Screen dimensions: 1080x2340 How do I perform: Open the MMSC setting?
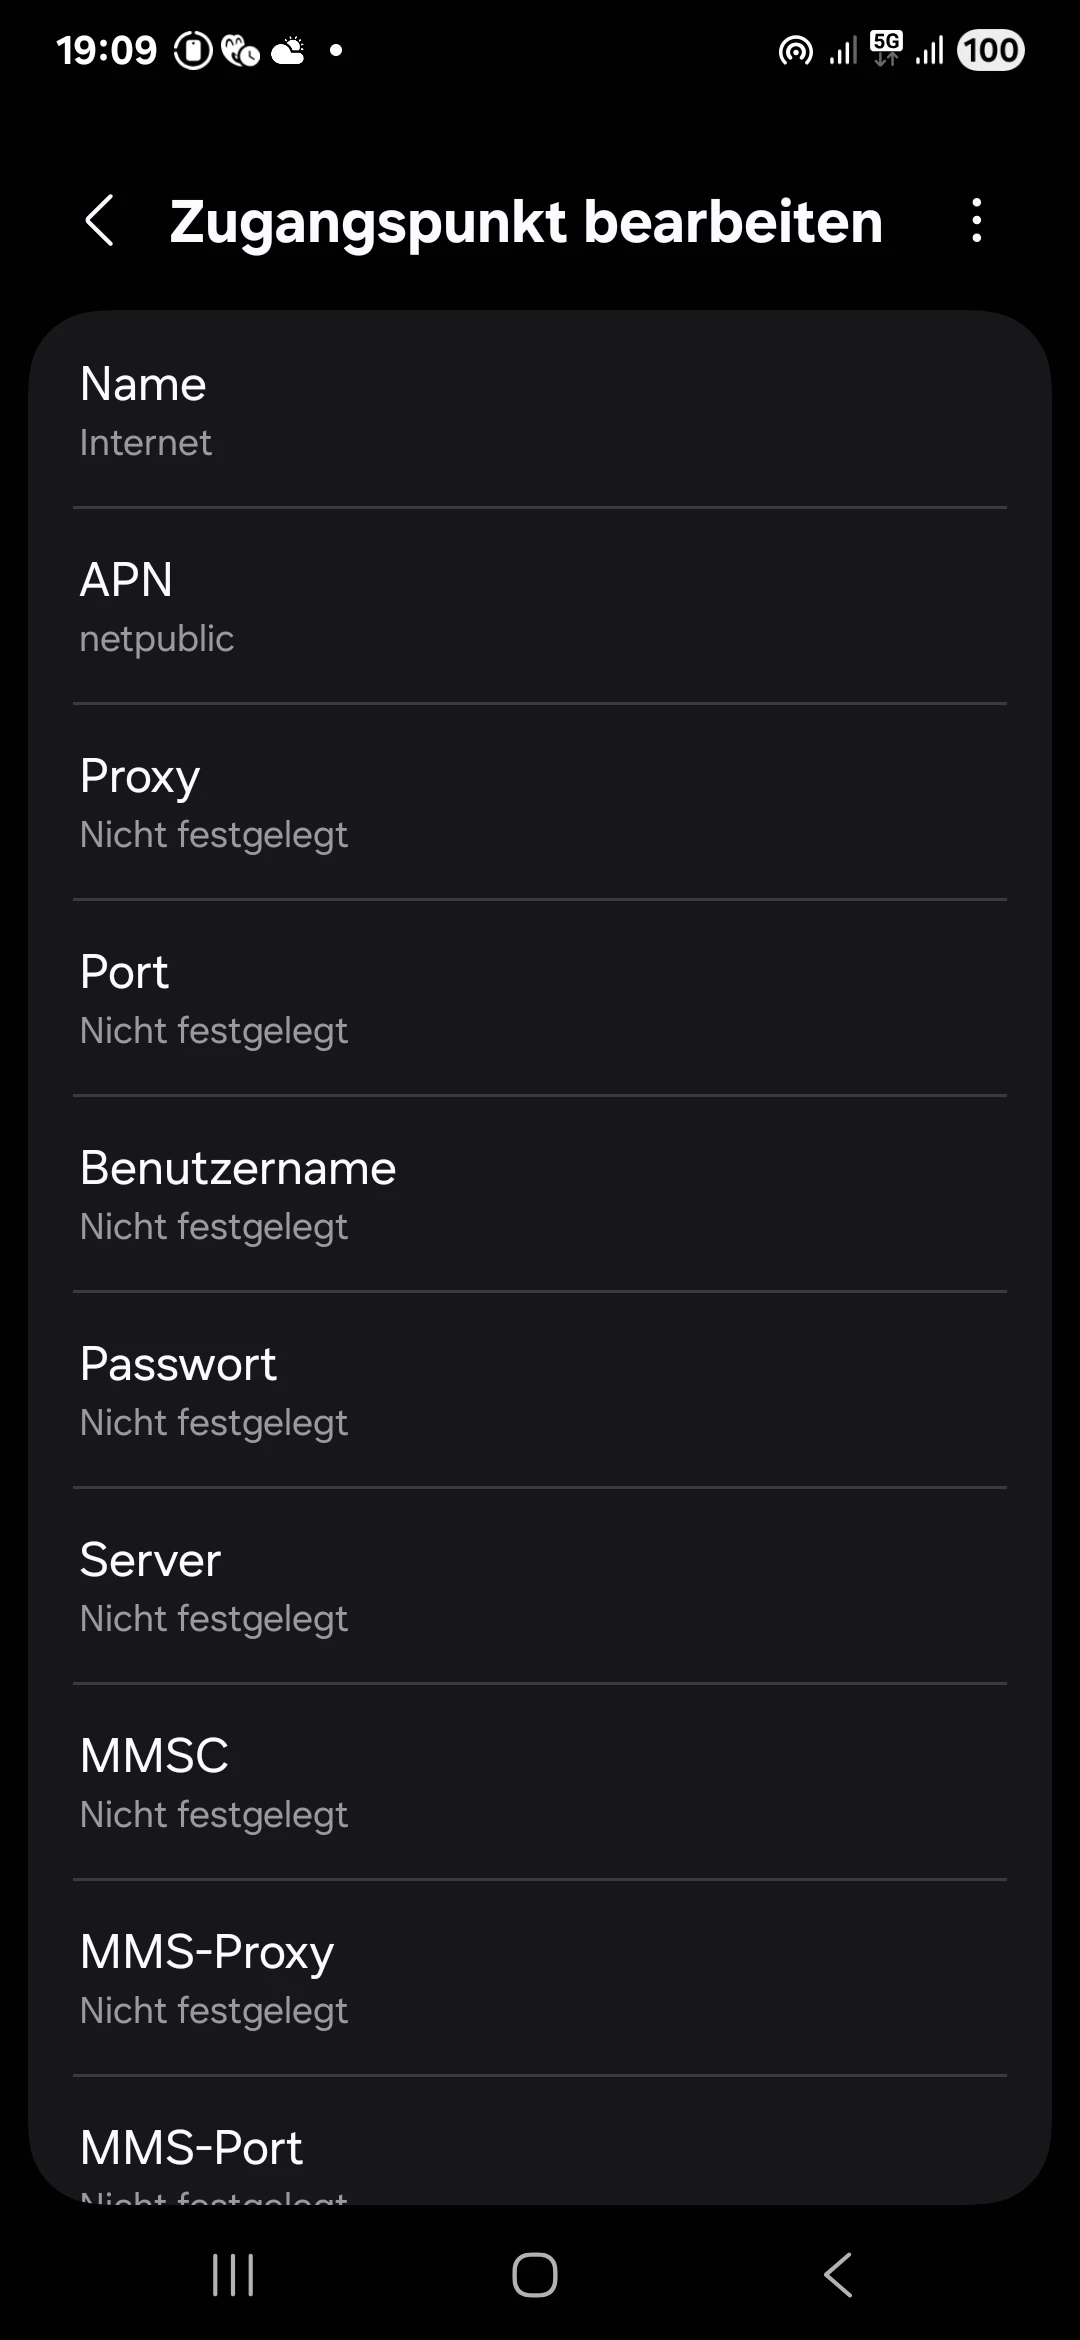pyautogui.click(x=540, y=1782)
